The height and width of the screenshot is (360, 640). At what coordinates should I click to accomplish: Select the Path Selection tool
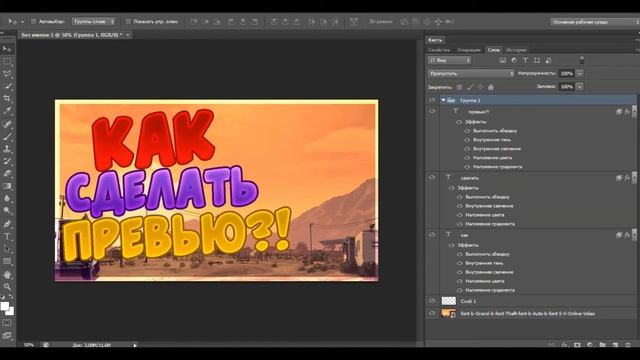pos(7,249)
